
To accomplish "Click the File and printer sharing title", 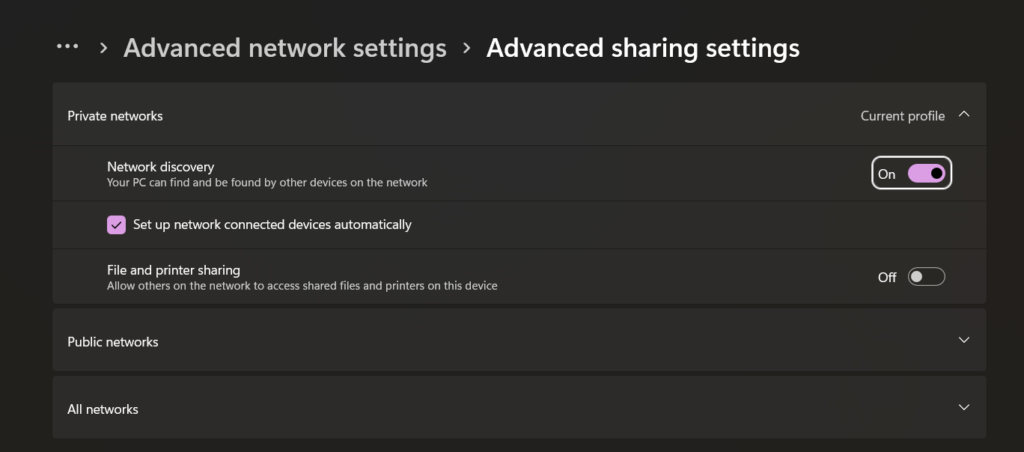I will (x=173, y=270).
